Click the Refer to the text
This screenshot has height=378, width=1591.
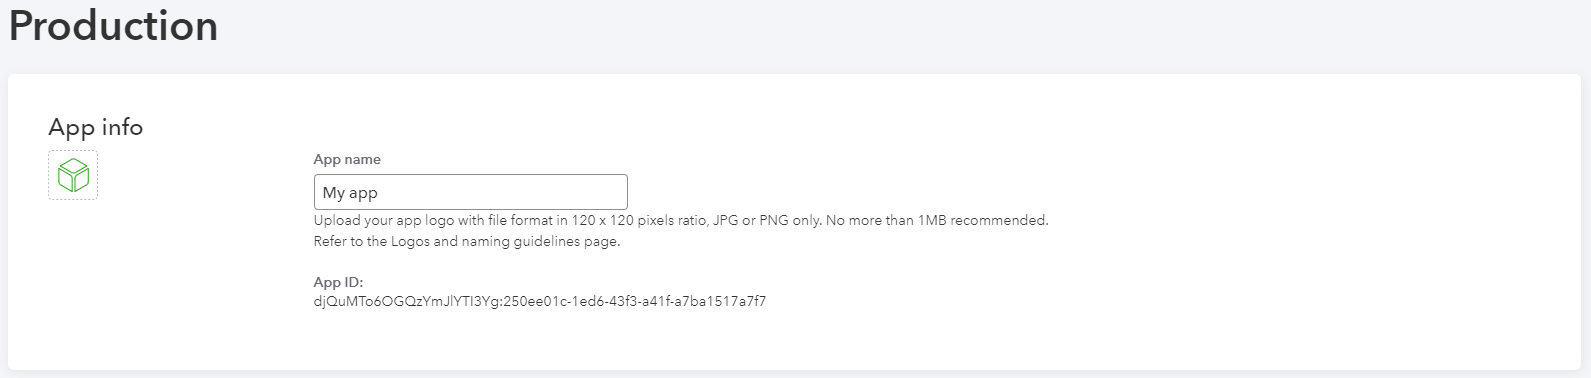tap(350, 241)
